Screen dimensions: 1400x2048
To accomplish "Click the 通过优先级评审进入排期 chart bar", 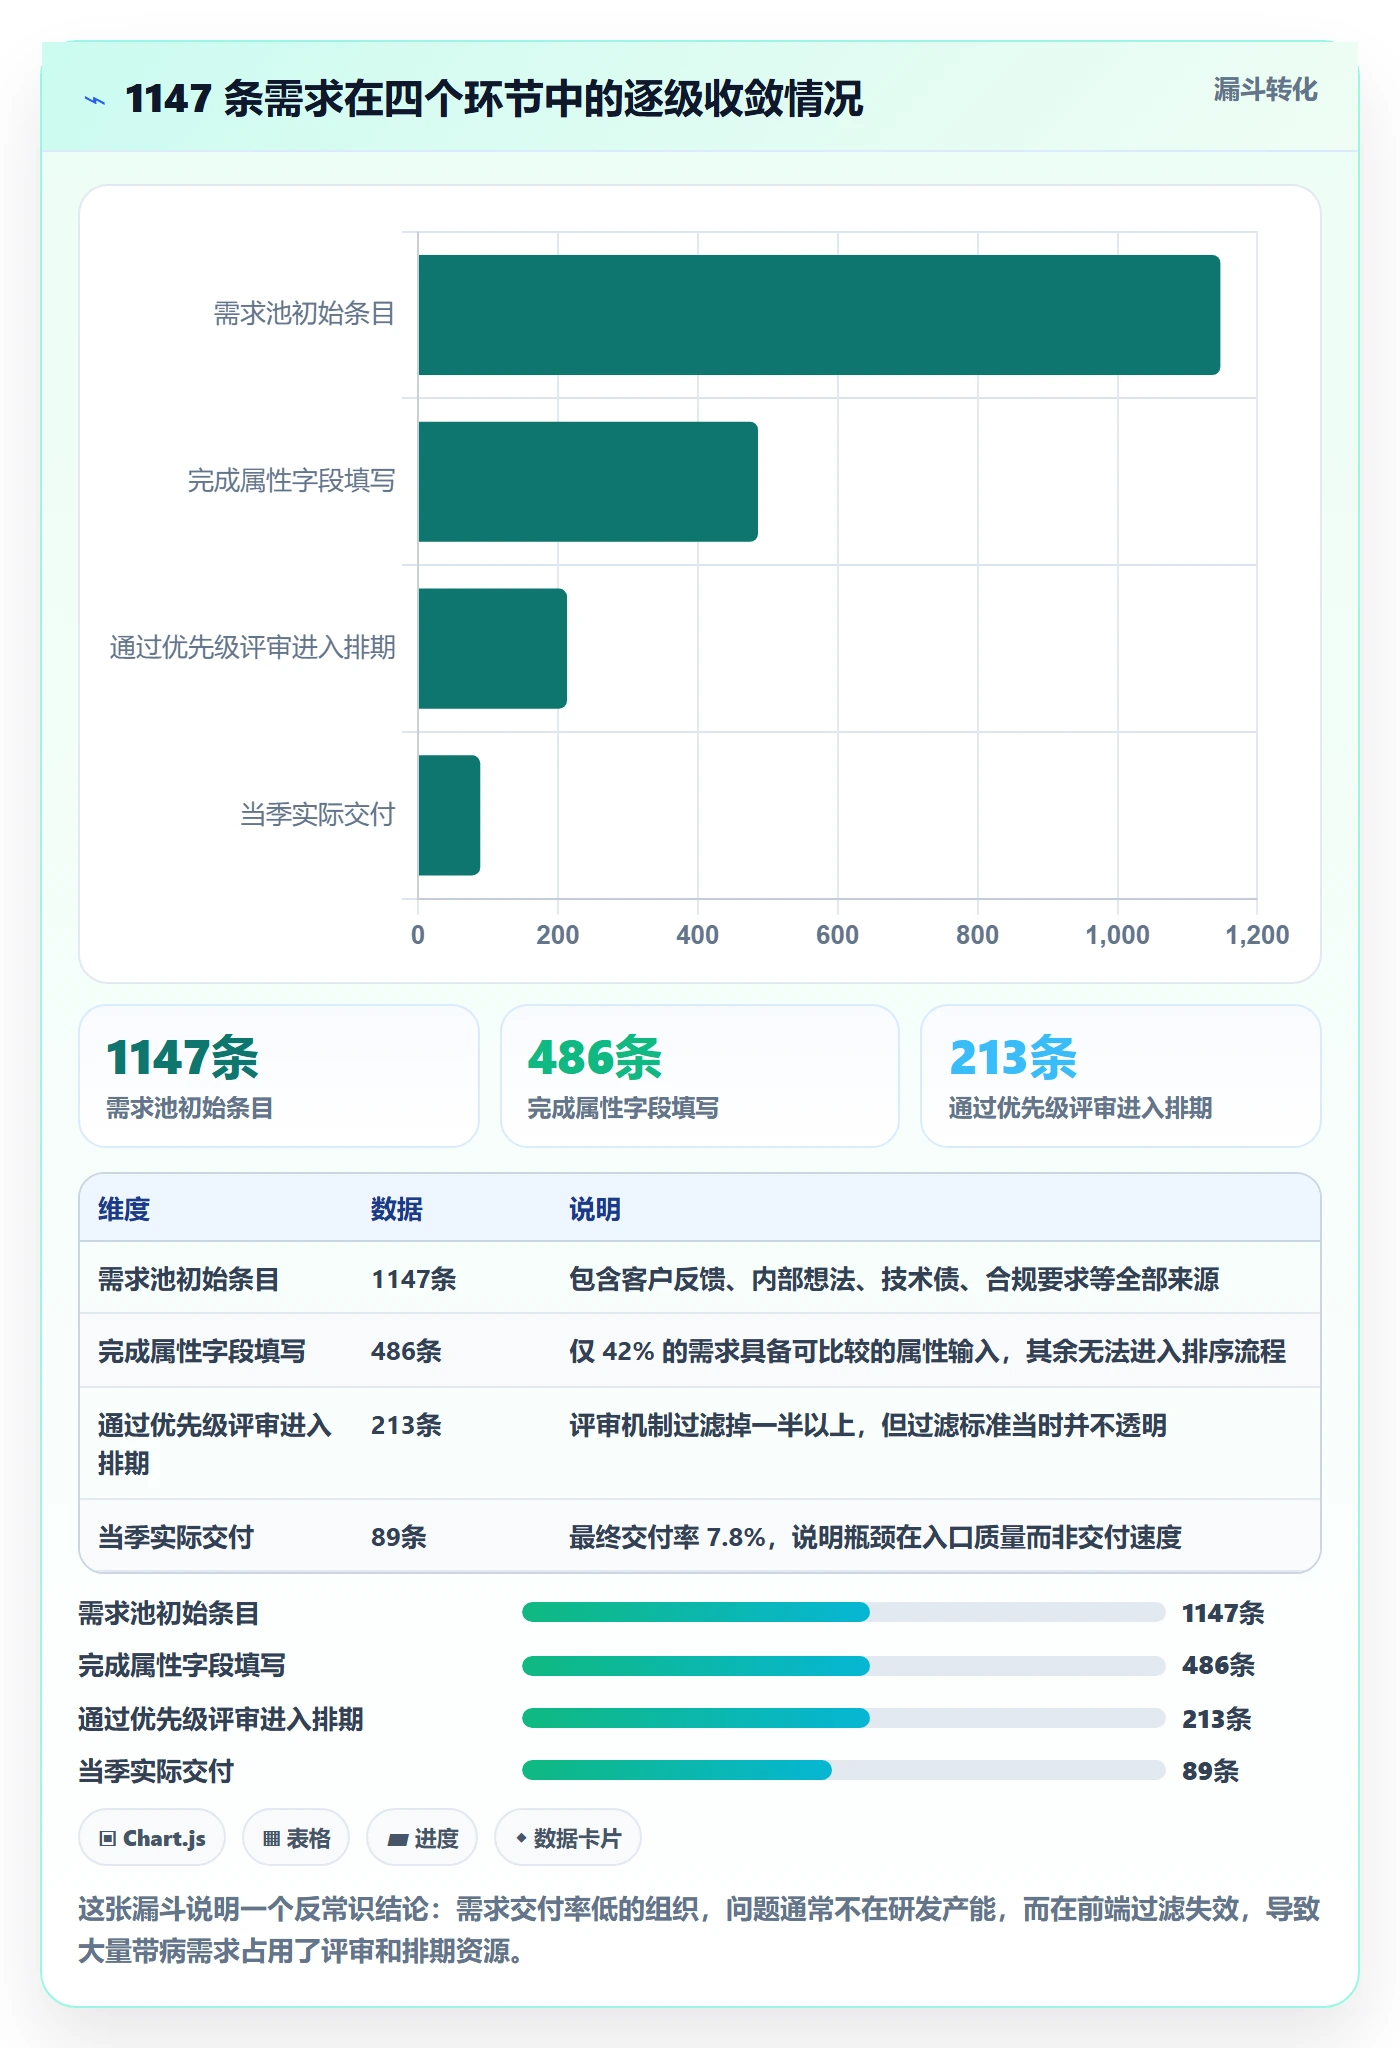I will 493,648.
